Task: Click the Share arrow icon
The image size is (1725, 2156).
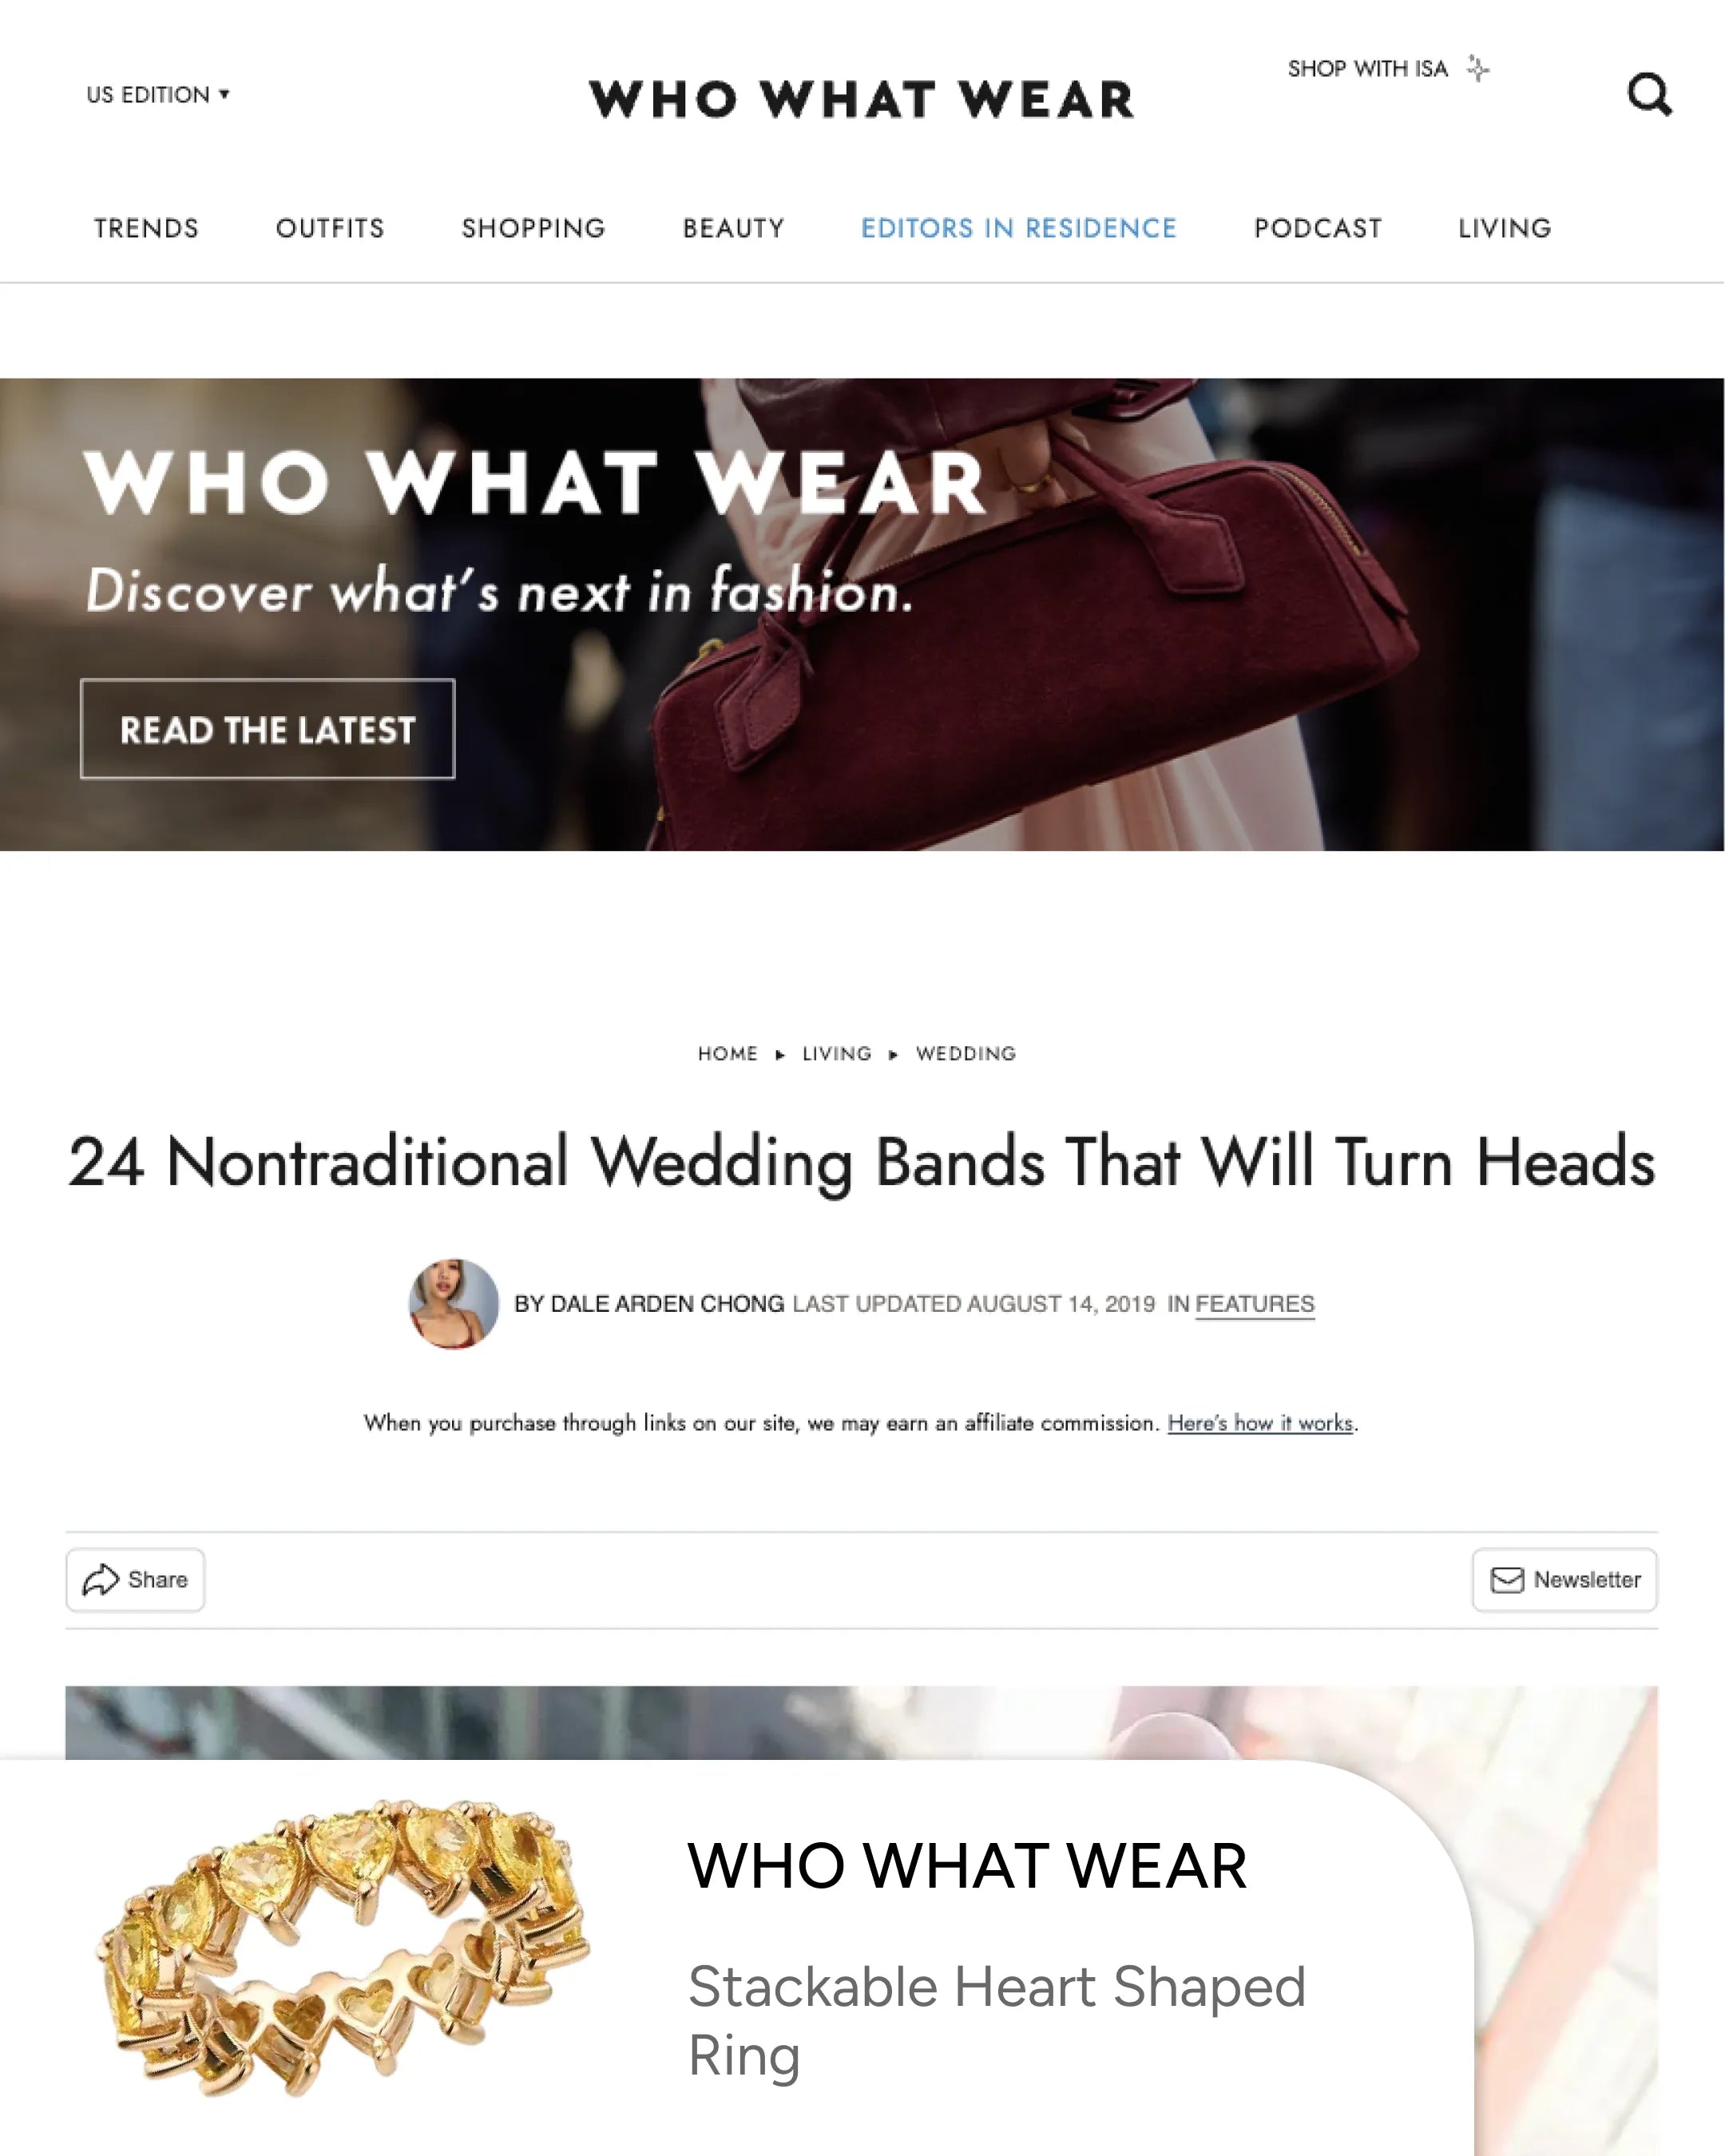Action: [100, 1580]
